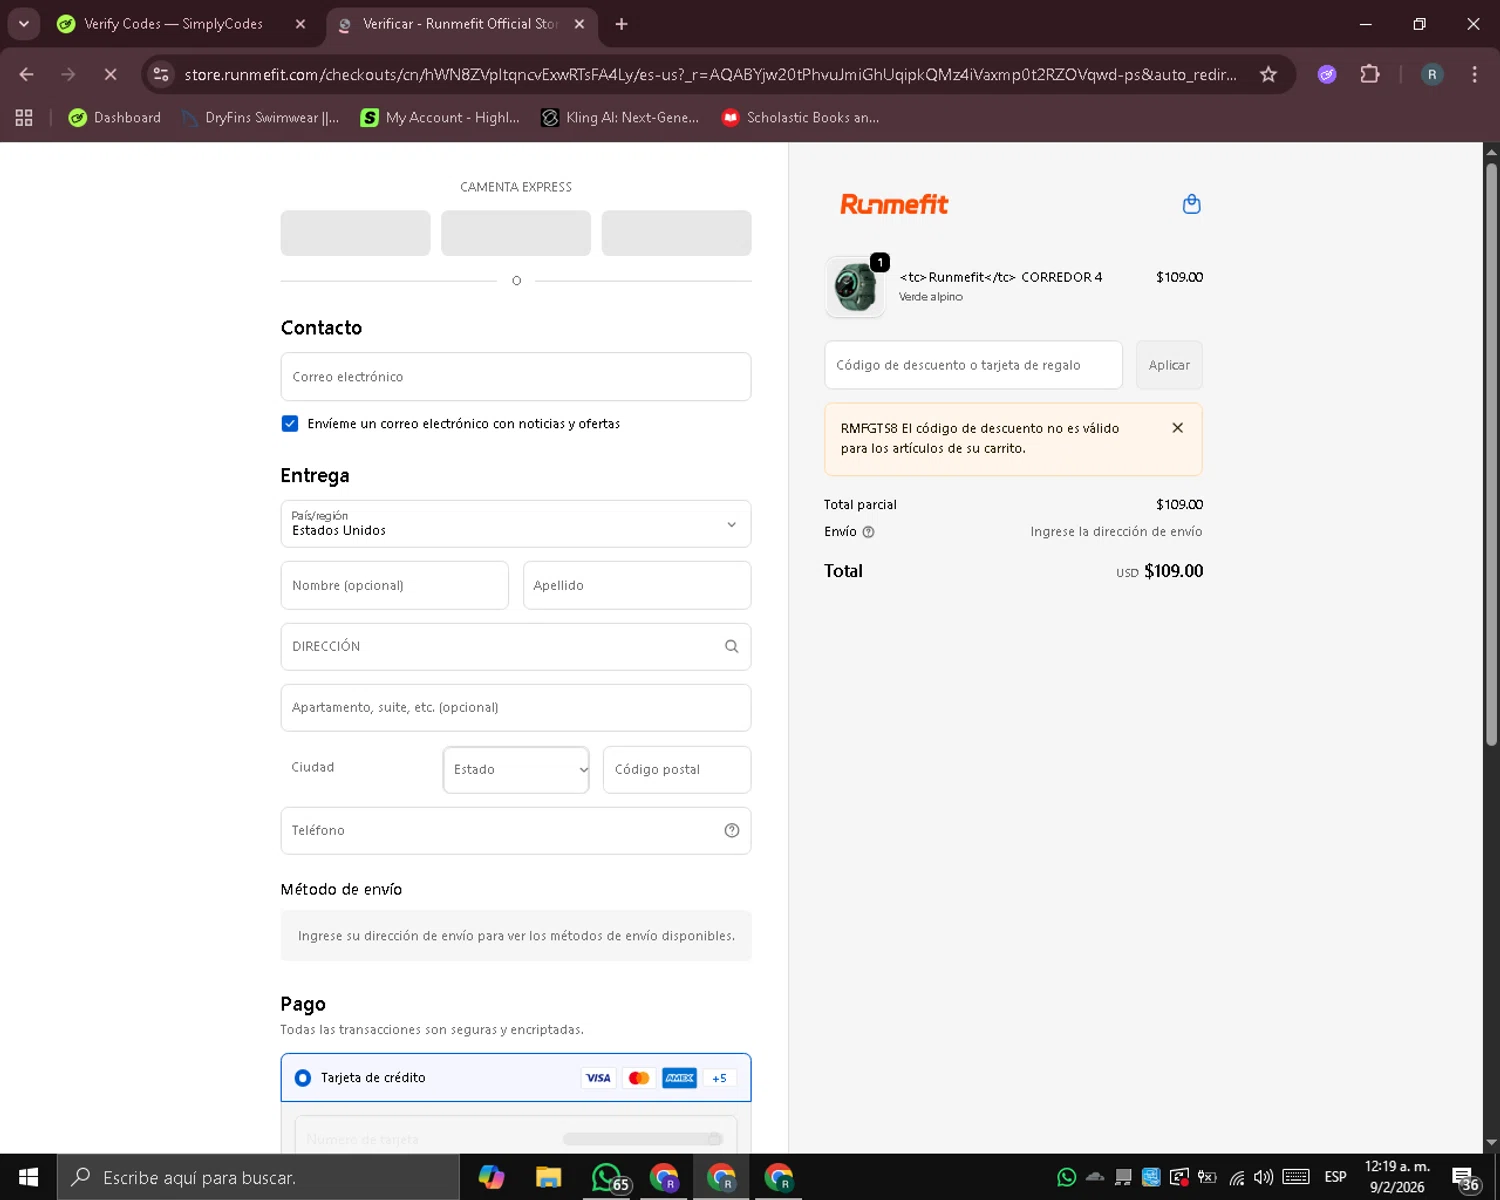Image resolution: width=1500 pixels, height=1200 pixels.
Task: Open the Copilot taskbar icon
Action: (491, 1177)
